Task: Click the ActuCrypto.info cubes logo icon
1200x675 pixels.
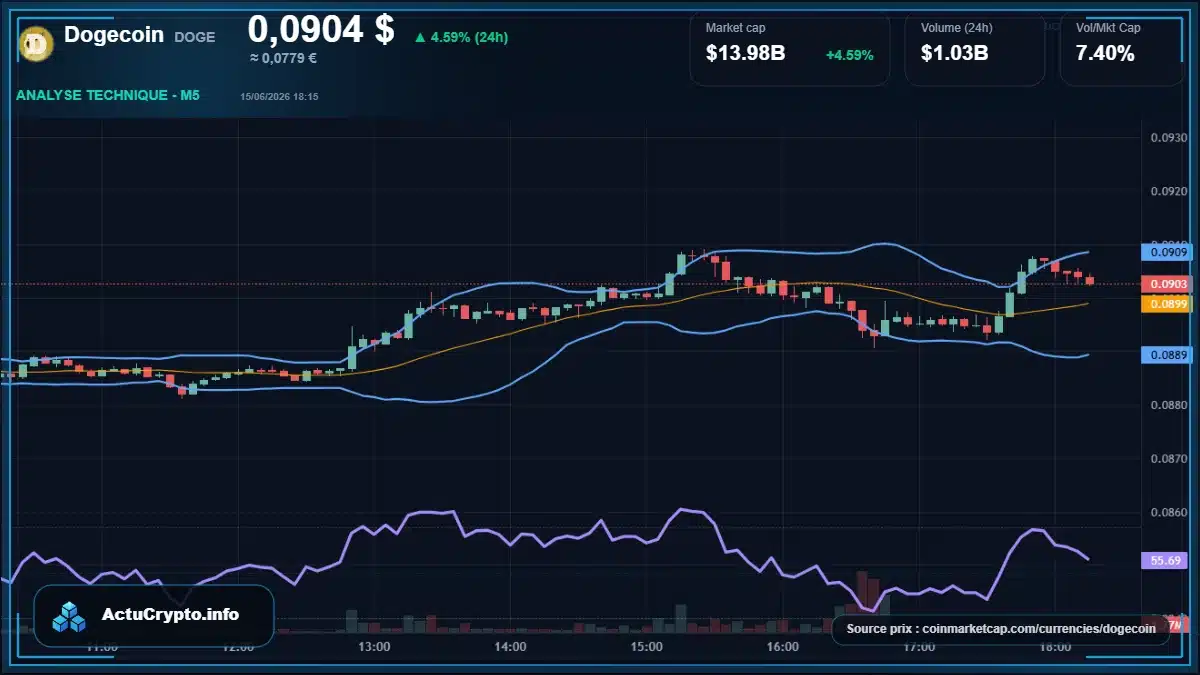Action: point(70,616)
